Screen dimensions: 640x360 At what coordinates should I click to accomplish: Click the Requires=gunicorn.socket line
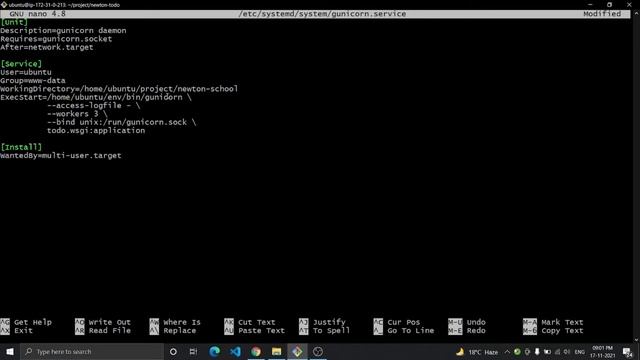pos(56,39)
